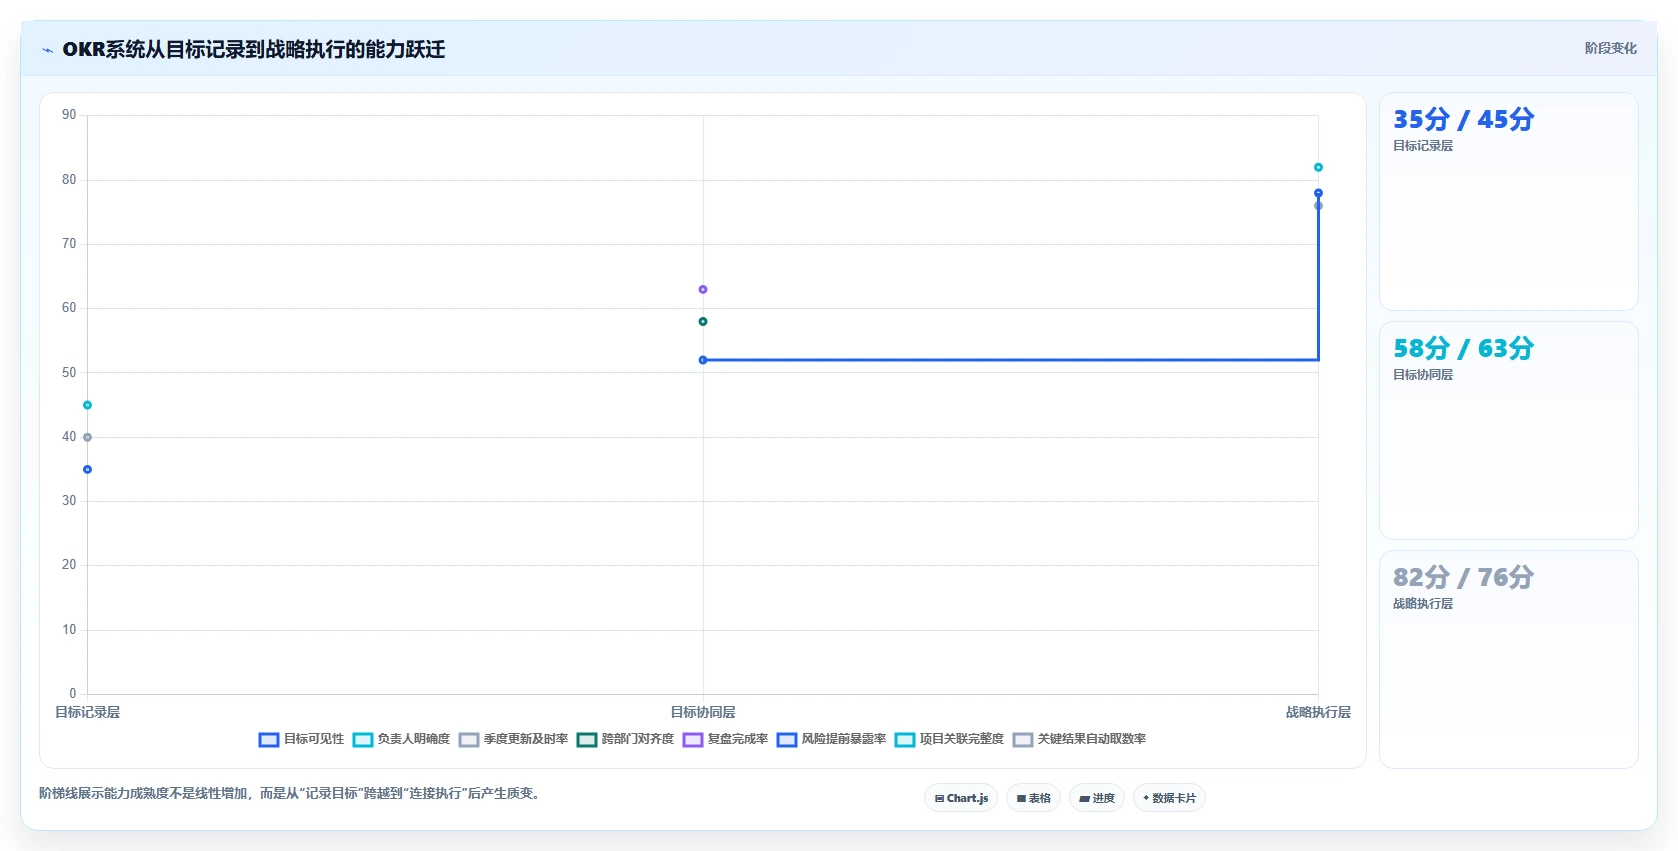Open the 35分 / 45分 目标记录层 card
The image size is (1678, 851).
(1508, 201)
